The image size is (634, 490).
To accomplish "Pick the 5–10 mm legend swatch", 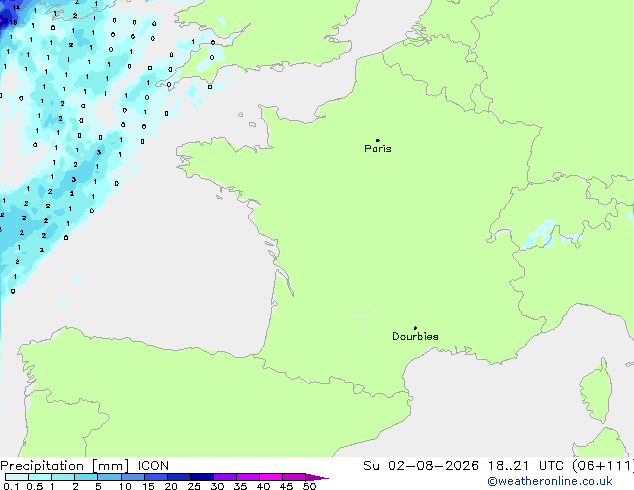I will [x=109, y=477].
